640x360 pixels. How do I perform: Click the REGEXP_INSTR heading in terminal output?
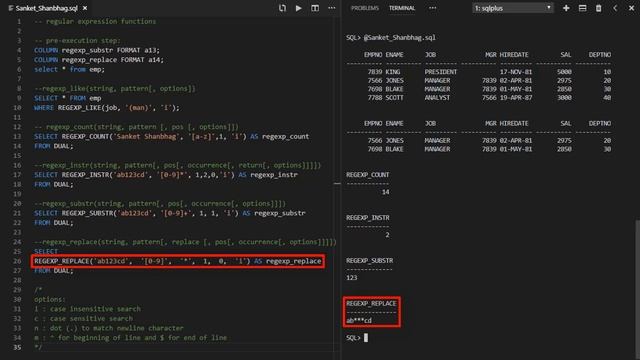coord(367,218)
